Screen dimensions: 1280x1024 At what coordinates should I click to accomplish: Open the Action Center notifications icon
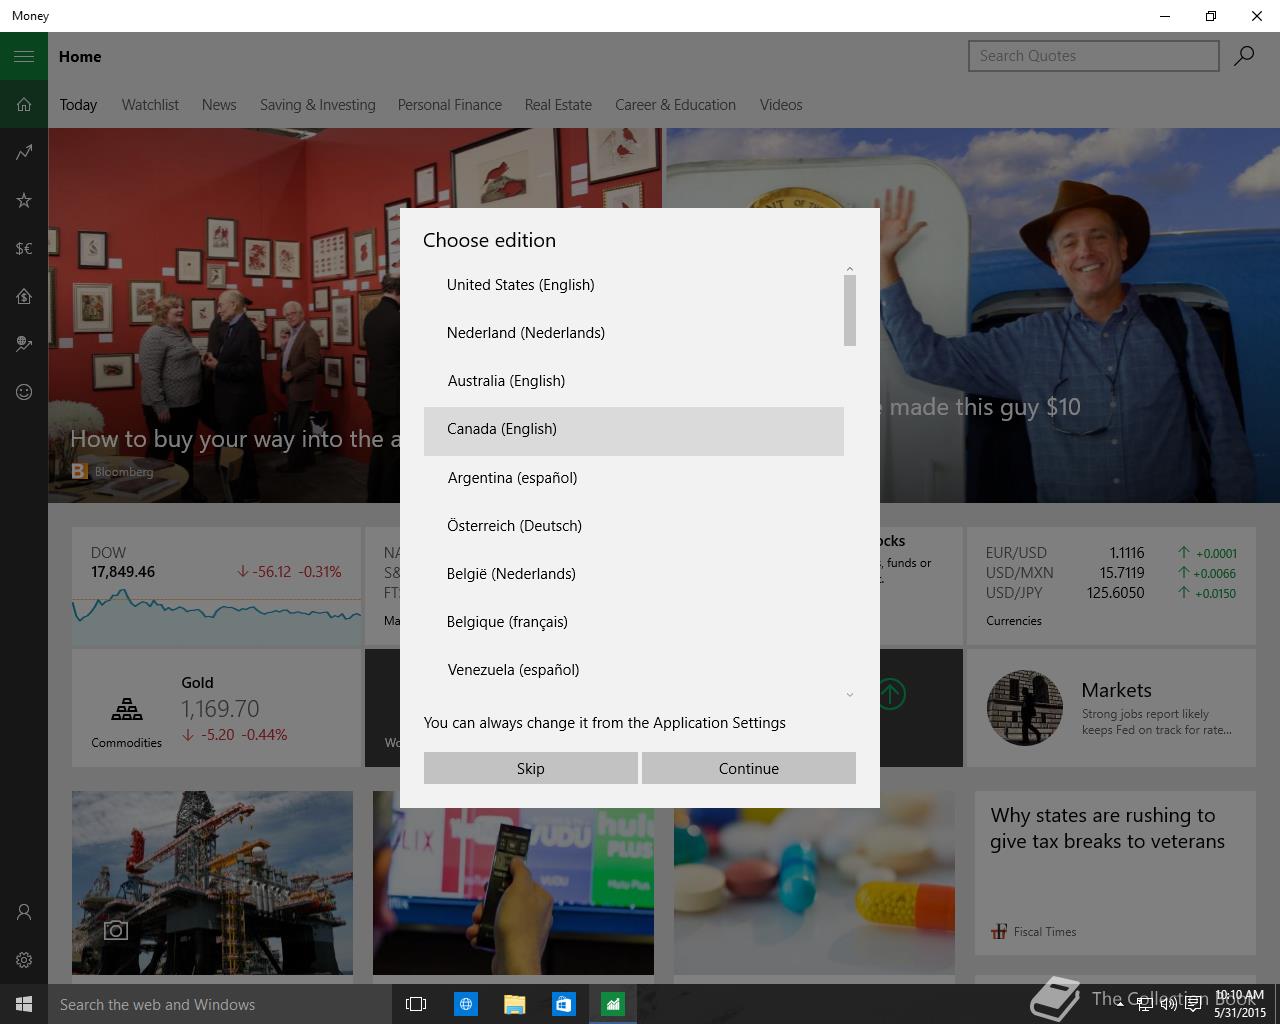[x=1193, y=1004]
